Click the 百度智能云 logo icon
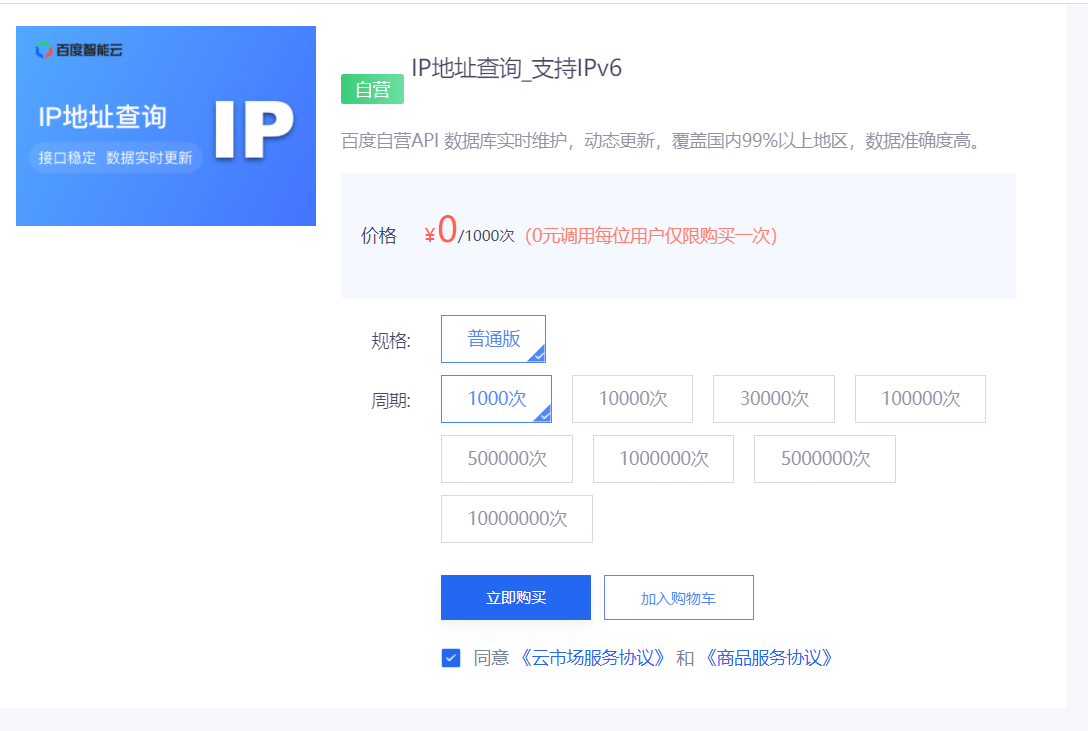The height and width of the screenshot is (731, 1088). click(x=41, y=47)
